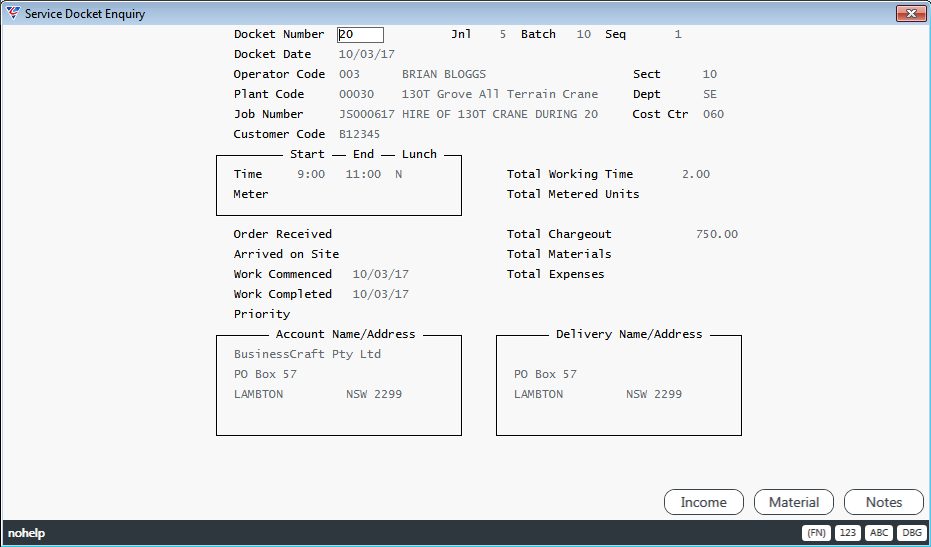Screen dimensions: 931x547
Task: Click operator name BRIAN BLOGGS
Action: [444, 74]
